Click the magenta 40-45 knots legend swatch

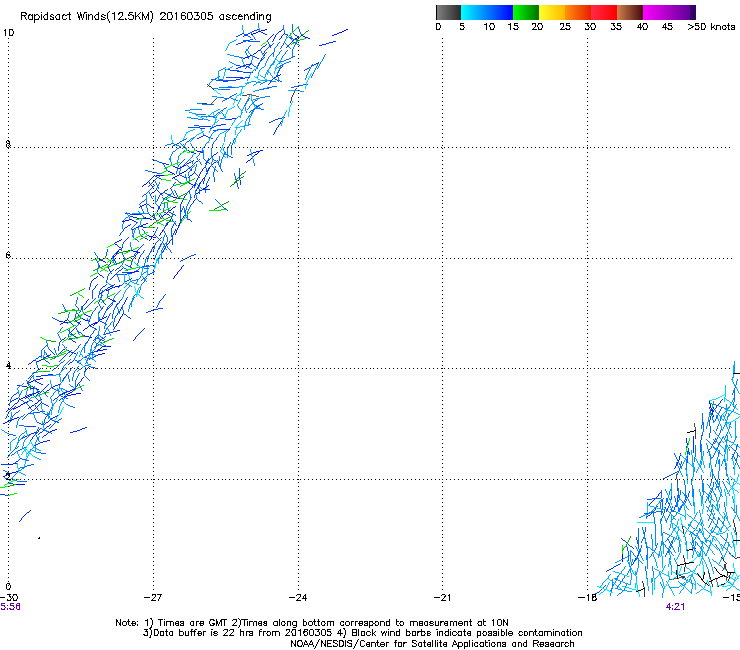(656, 12)
